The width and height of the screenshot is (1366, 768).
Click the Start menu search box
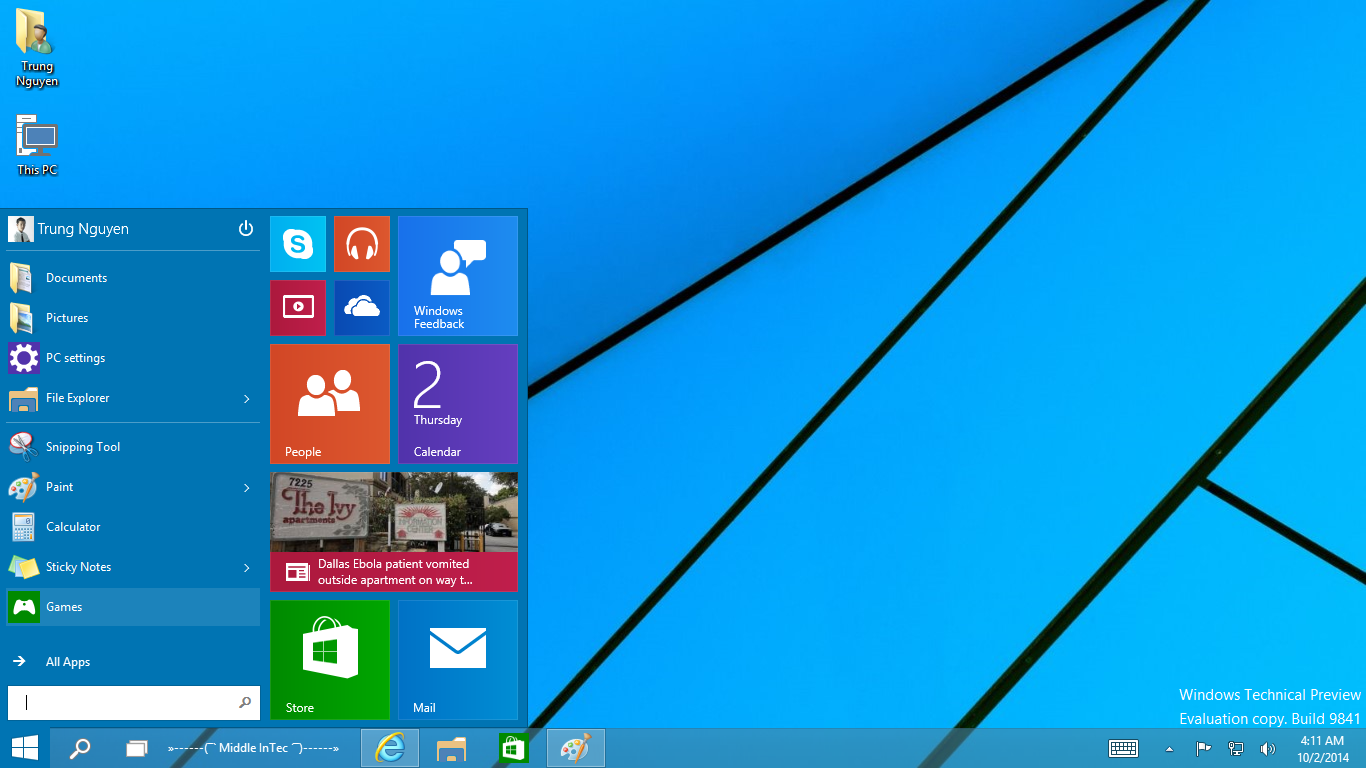click(134, 702)
